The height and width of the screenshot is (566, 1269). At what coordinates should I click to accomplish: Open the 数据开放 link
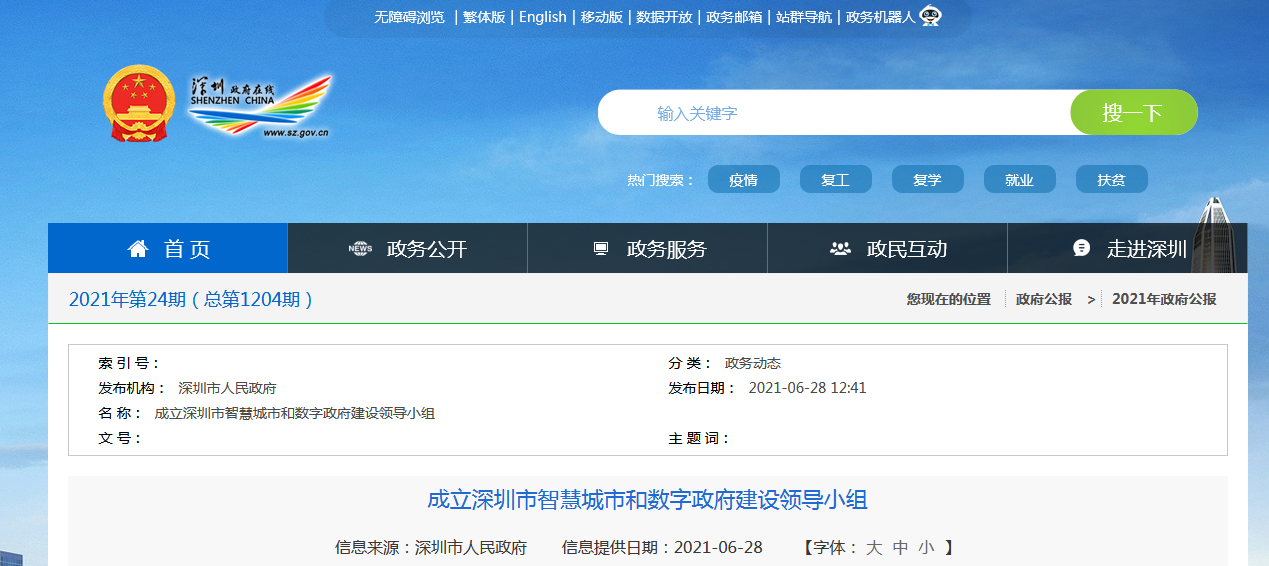pos(665,17)
